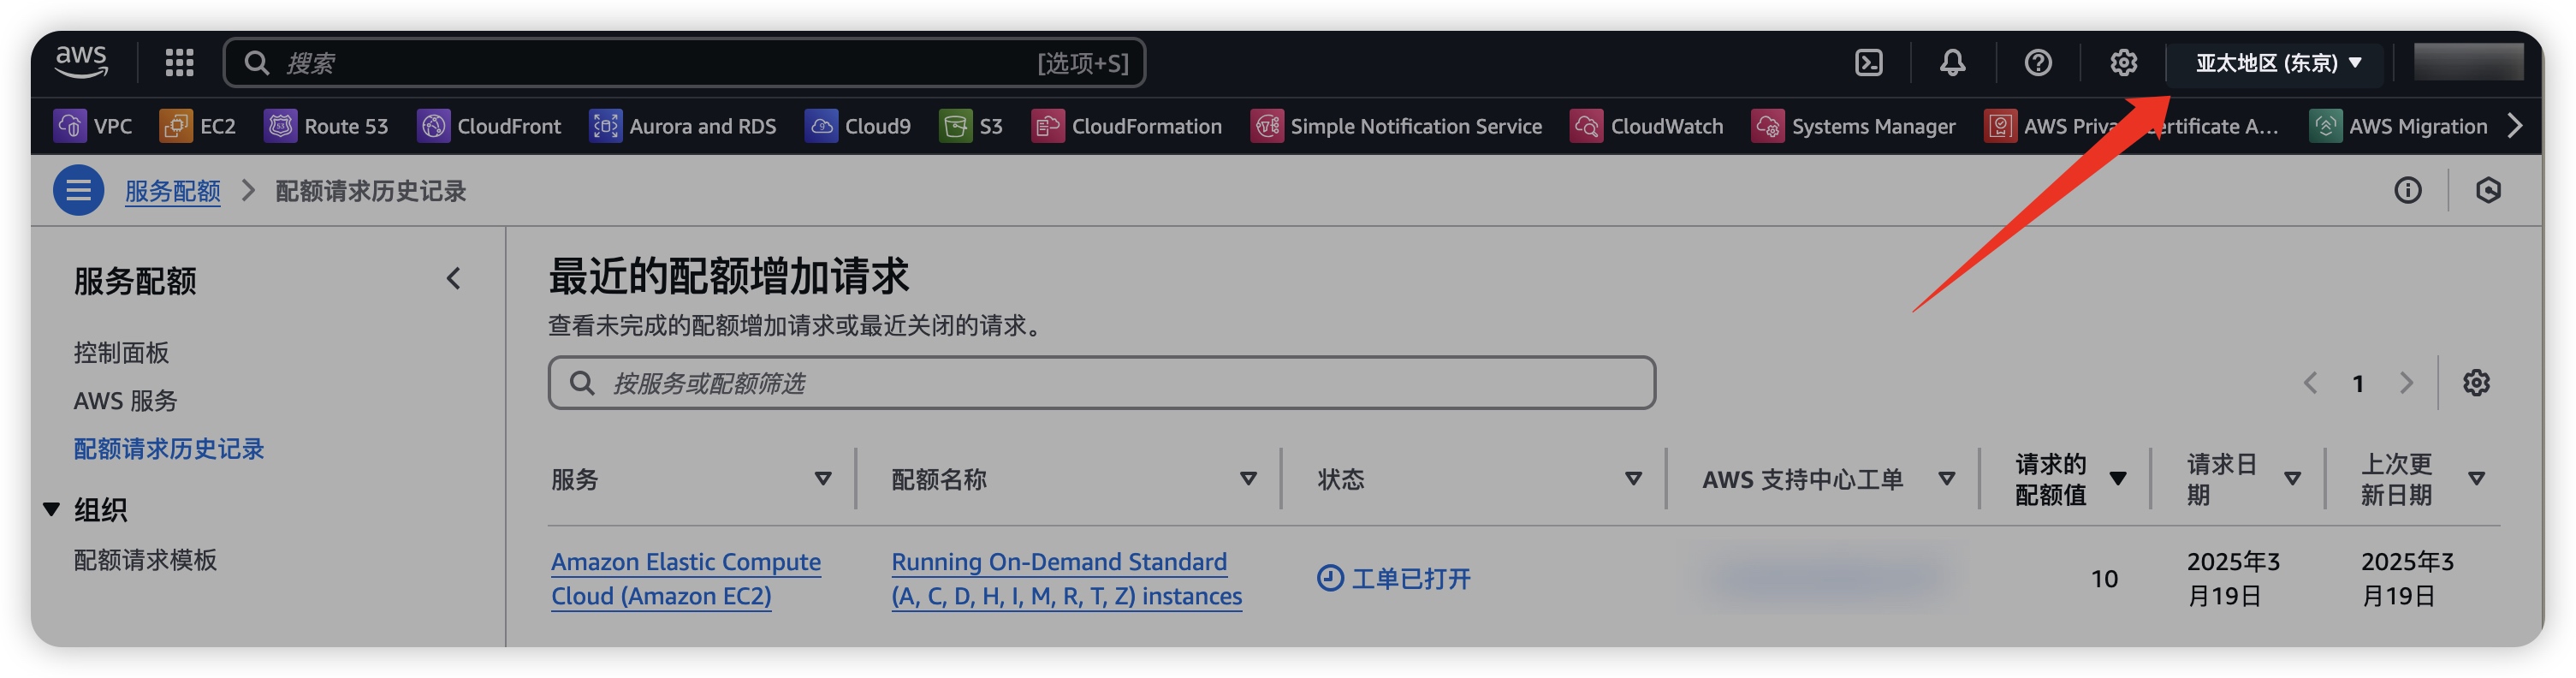The image size is (2576, 678).
Task: Open the AWS Migration shortcut
Action: click(2398, 126)
